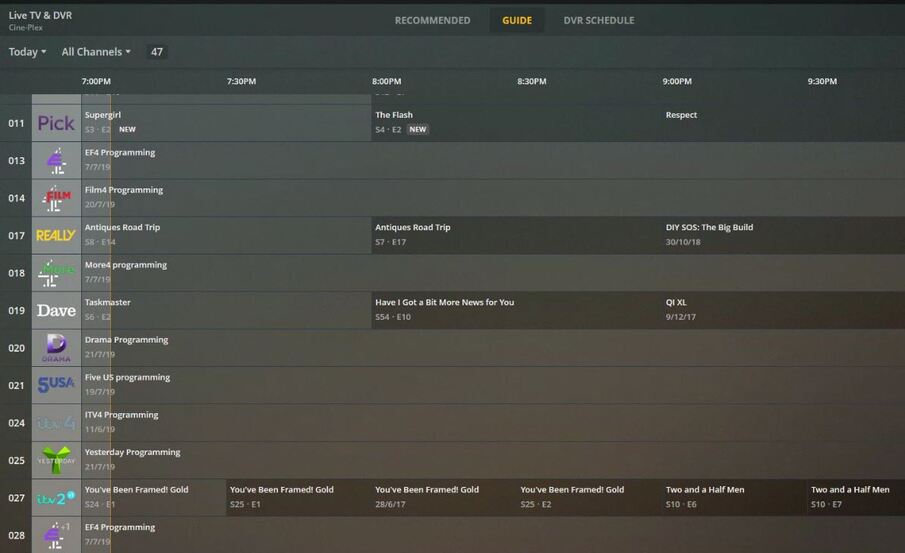Image resolution: width=905 pixels, height=553 pixels.
Task: Switch to the Recommended tab
Action: (x=432, y=20)
